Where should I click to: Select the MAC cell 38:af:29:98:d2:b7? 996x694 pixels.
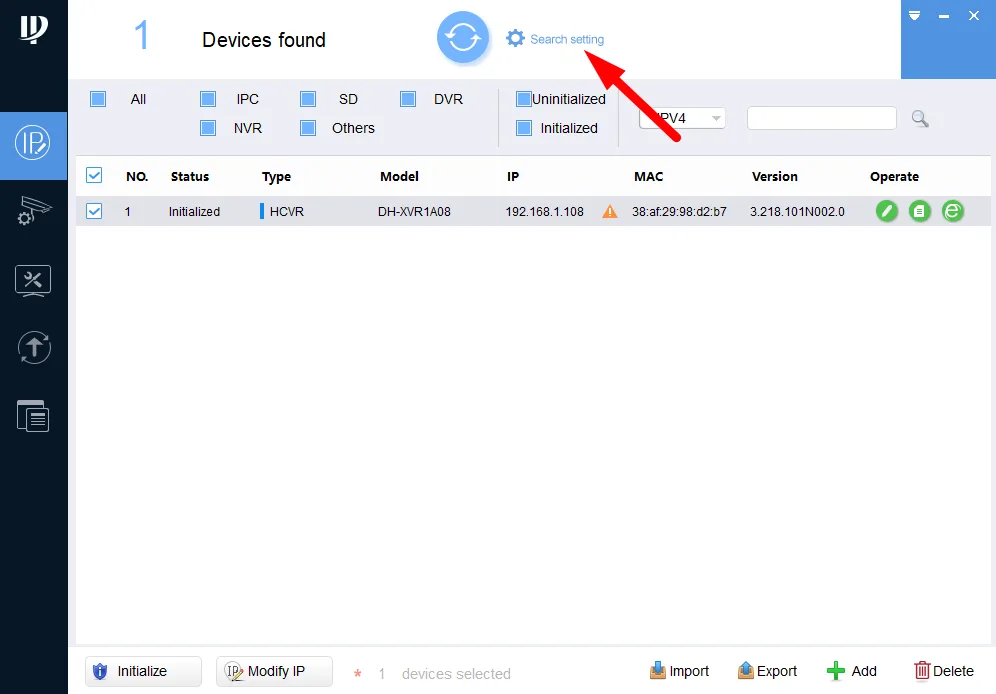point(679,211)
